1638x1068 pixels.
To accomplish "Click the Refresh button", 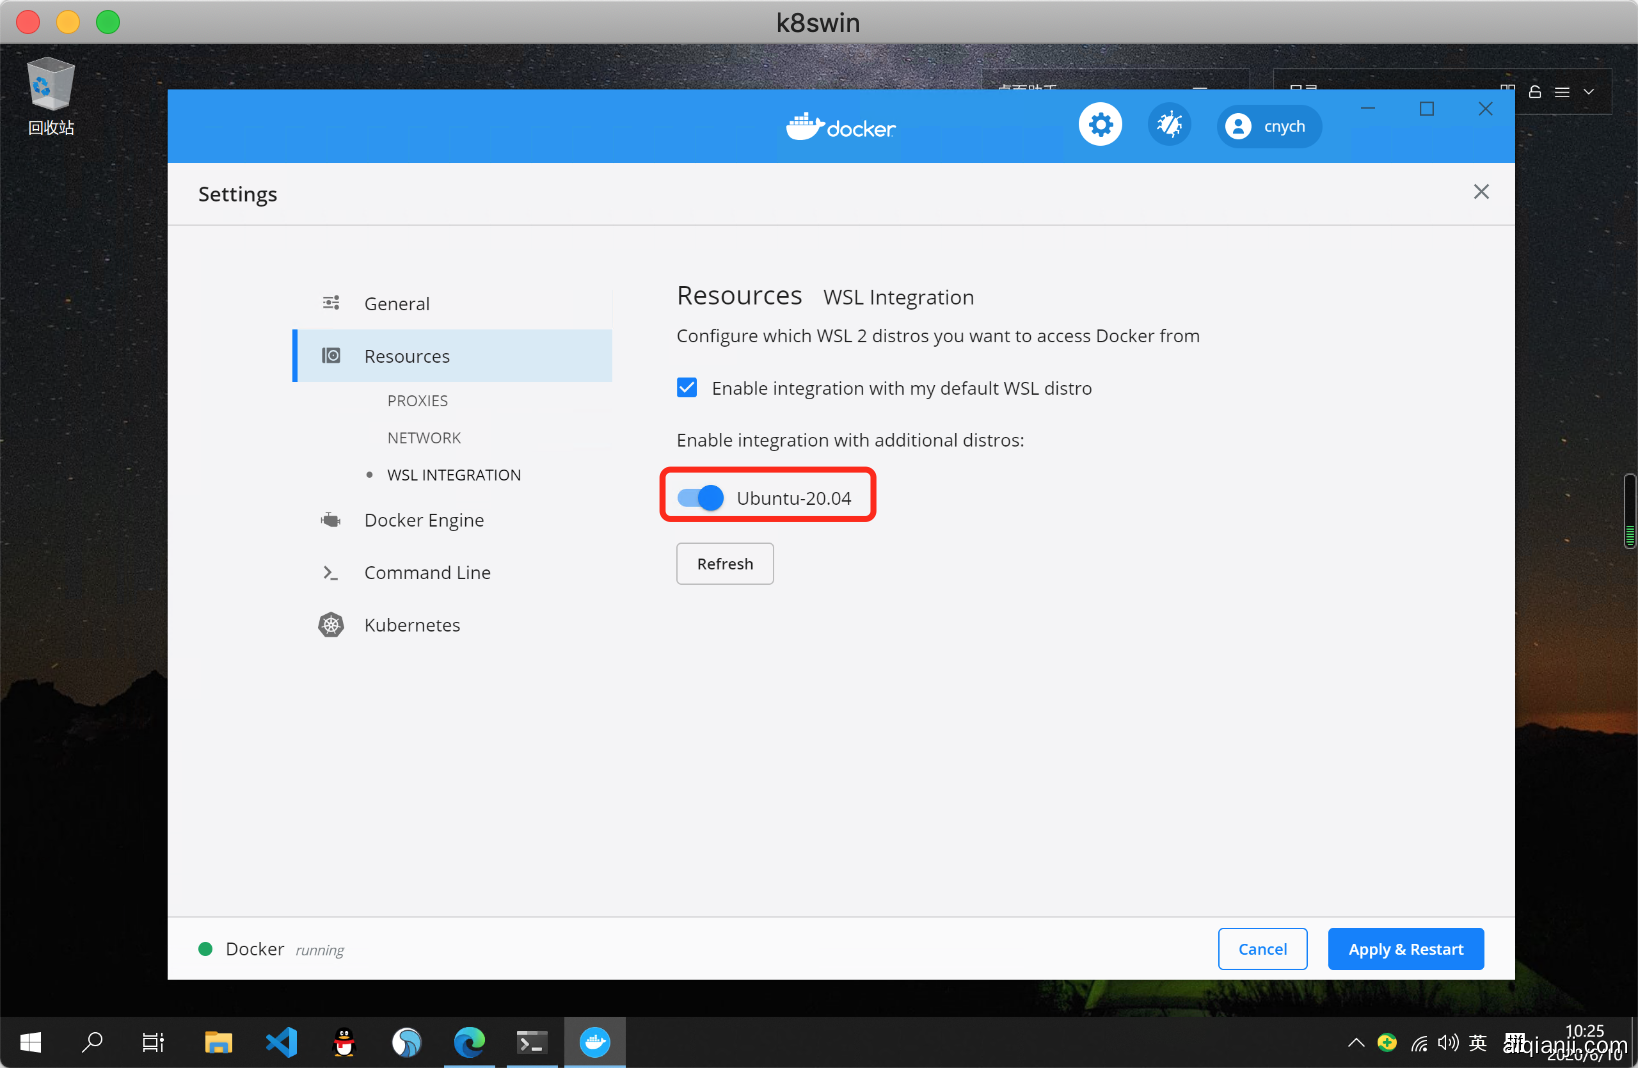I will coord(725,564).
